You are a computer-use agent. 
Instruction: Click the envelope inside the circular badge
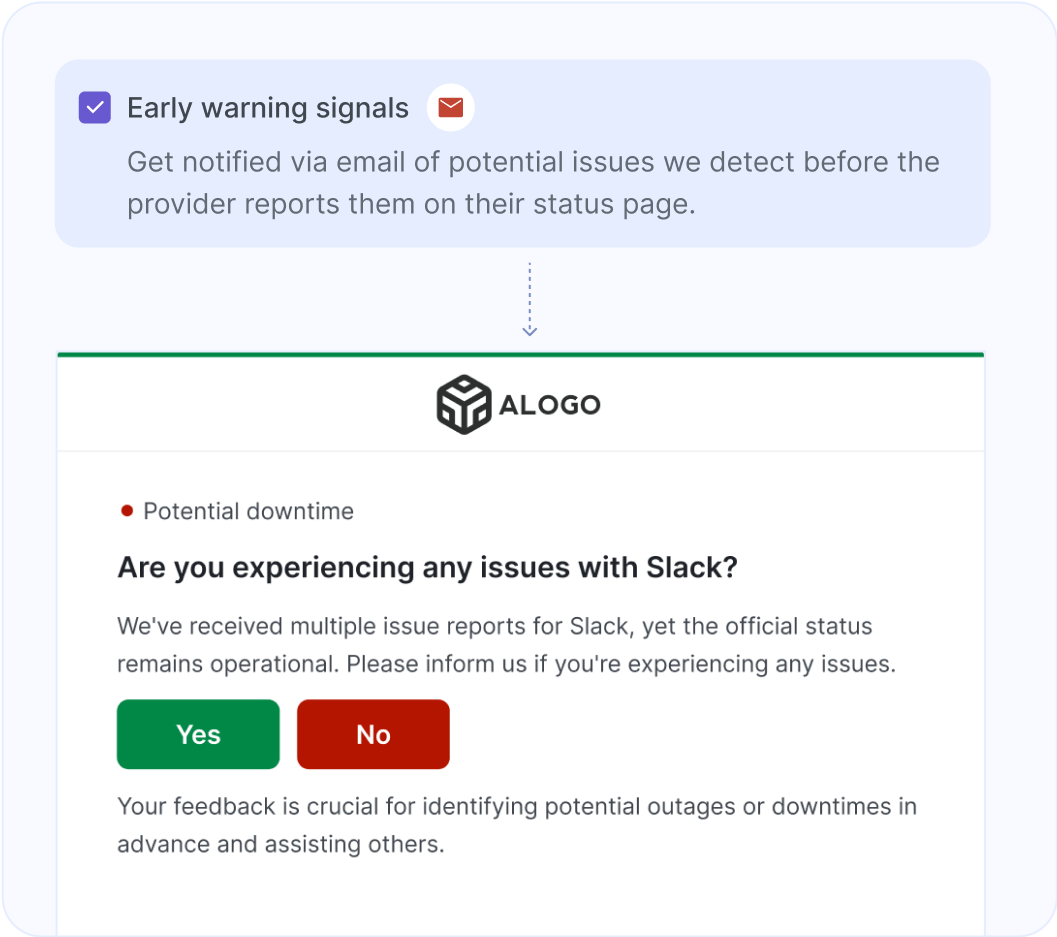click(x=450, y=107)
